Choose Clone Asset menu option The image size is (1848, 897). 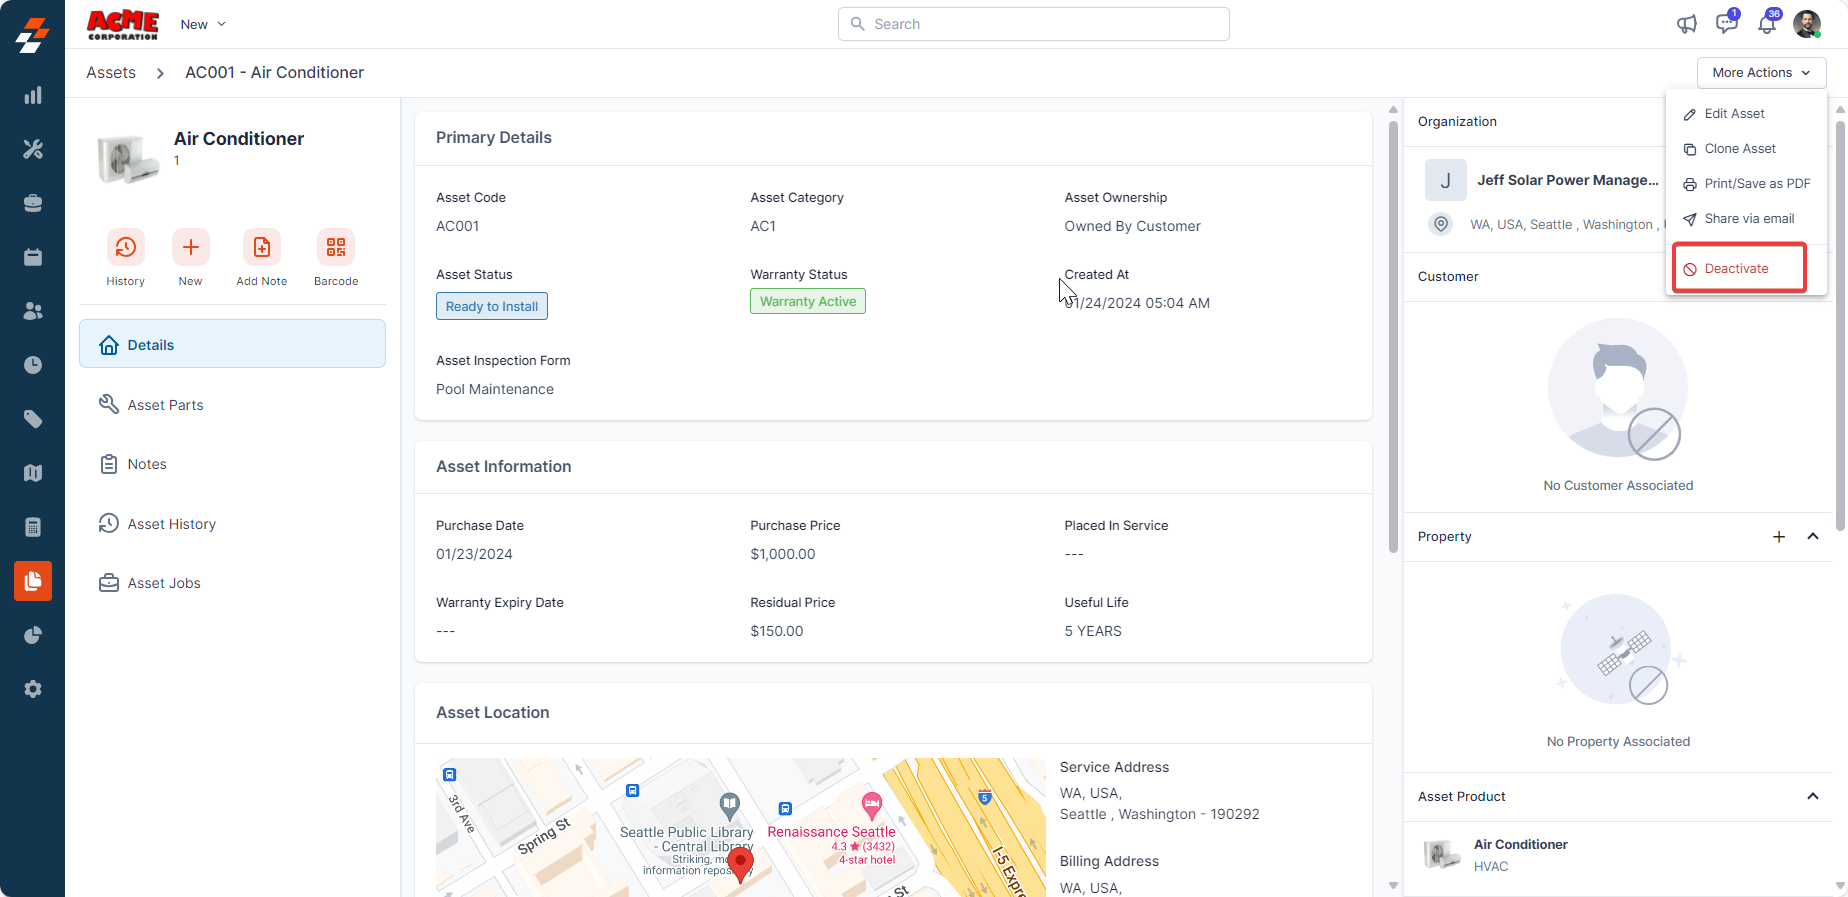coord(1740,149)
